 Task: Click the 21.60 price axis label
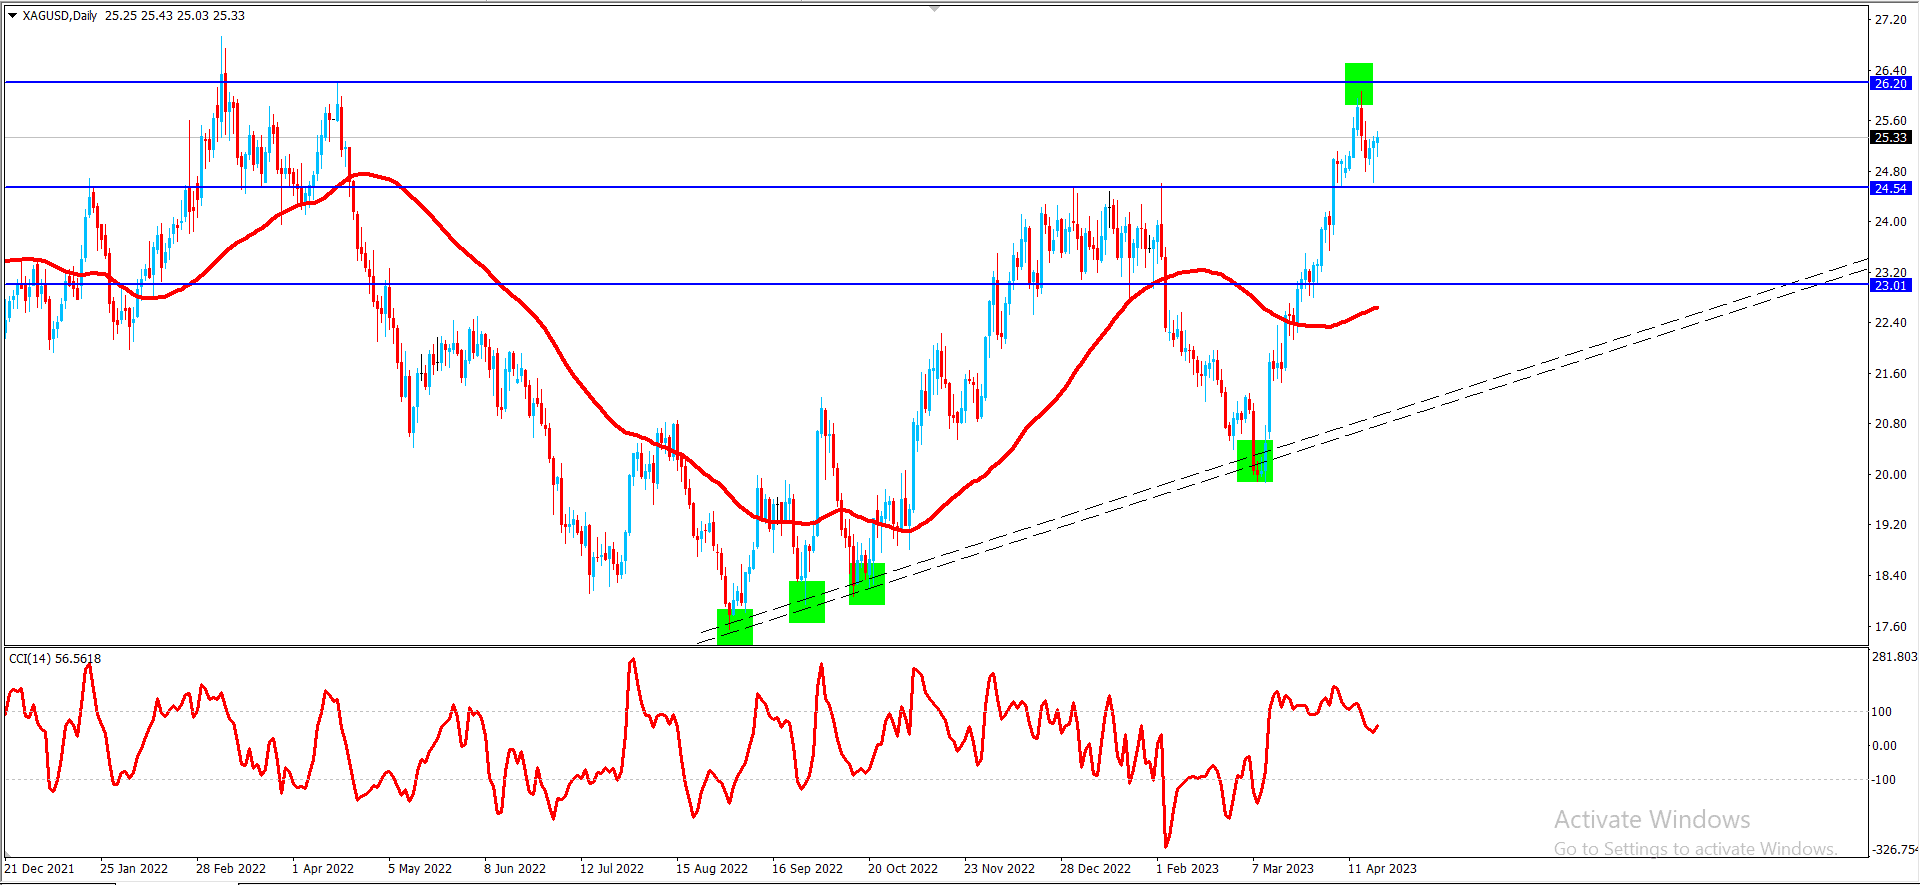pyautogui.click(x=1891, y=374)
